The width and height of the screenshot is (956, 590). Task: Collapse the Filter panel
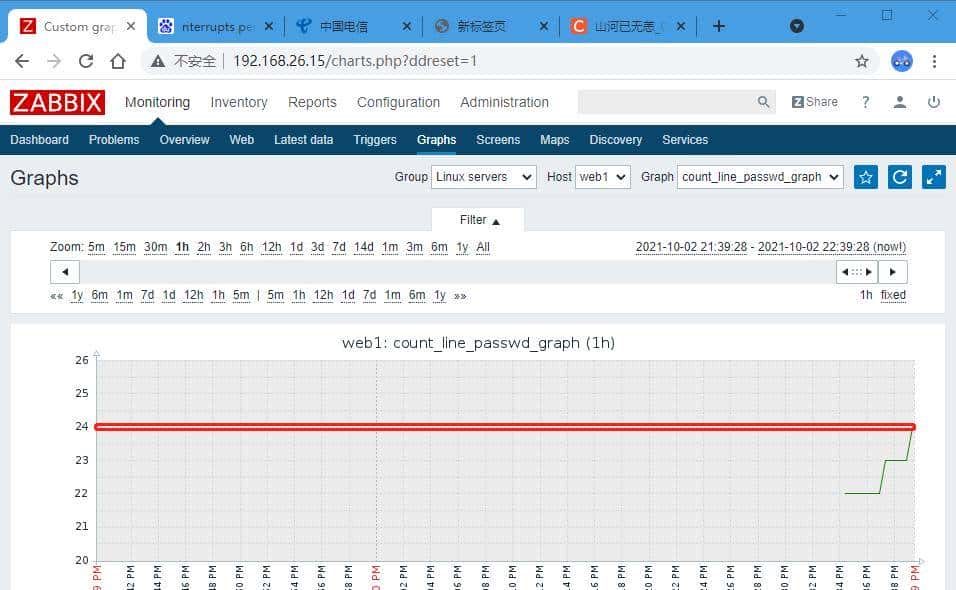point(477,219)
